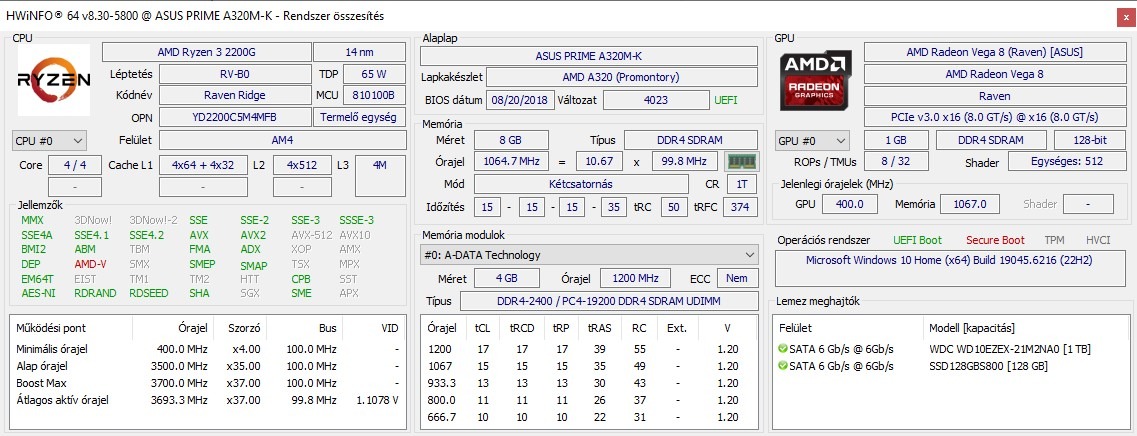
Task: Select the Átlagos aktív órajel row
Action: pos(207,399)
